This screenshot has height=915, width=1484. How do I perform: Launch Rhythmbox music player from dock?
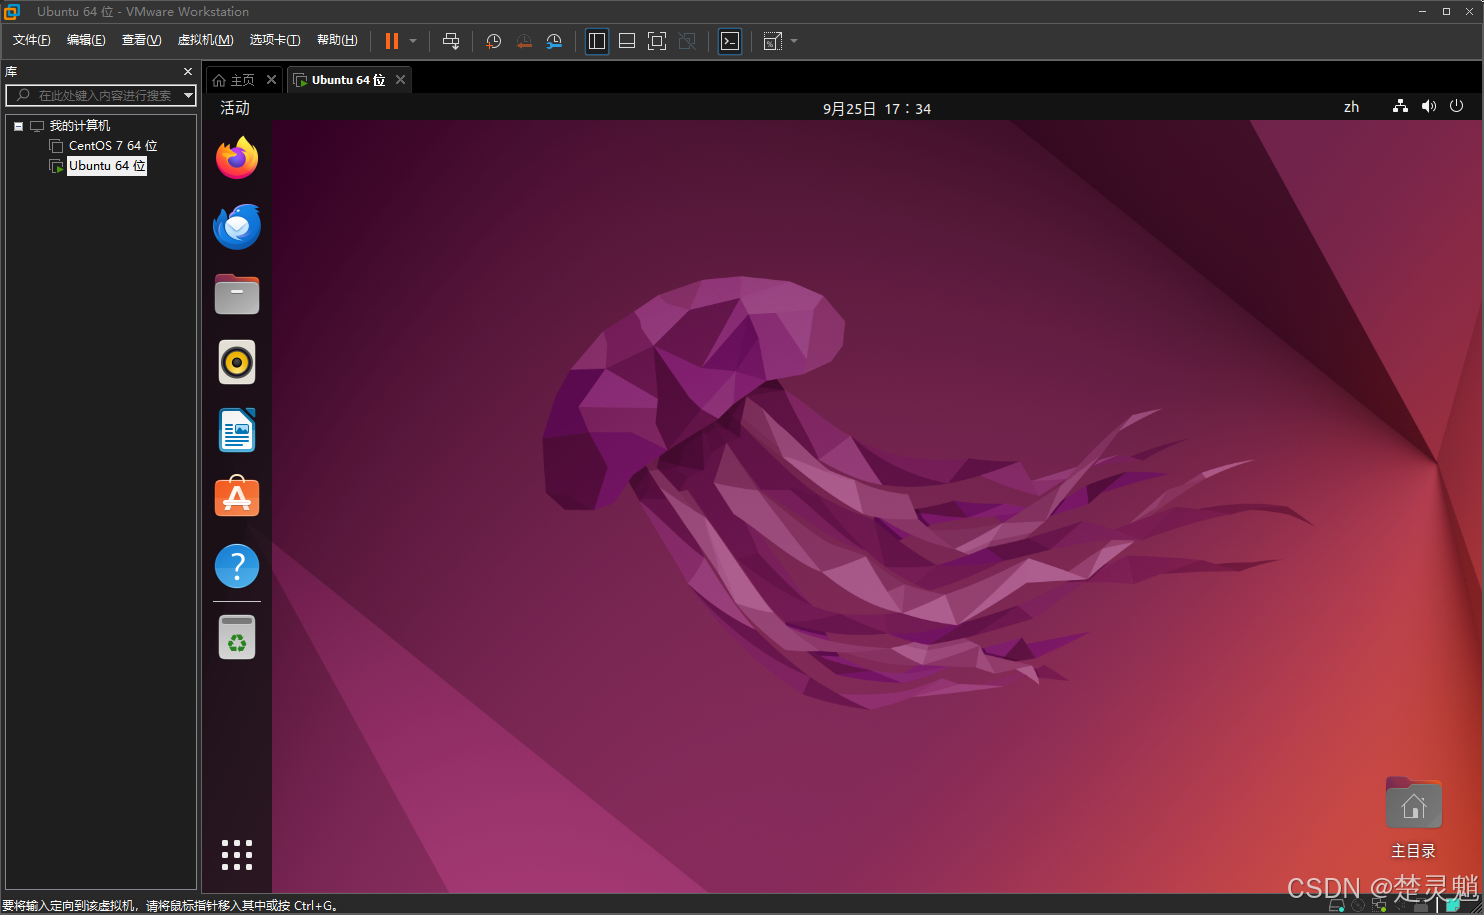click(x=237, y=362)
